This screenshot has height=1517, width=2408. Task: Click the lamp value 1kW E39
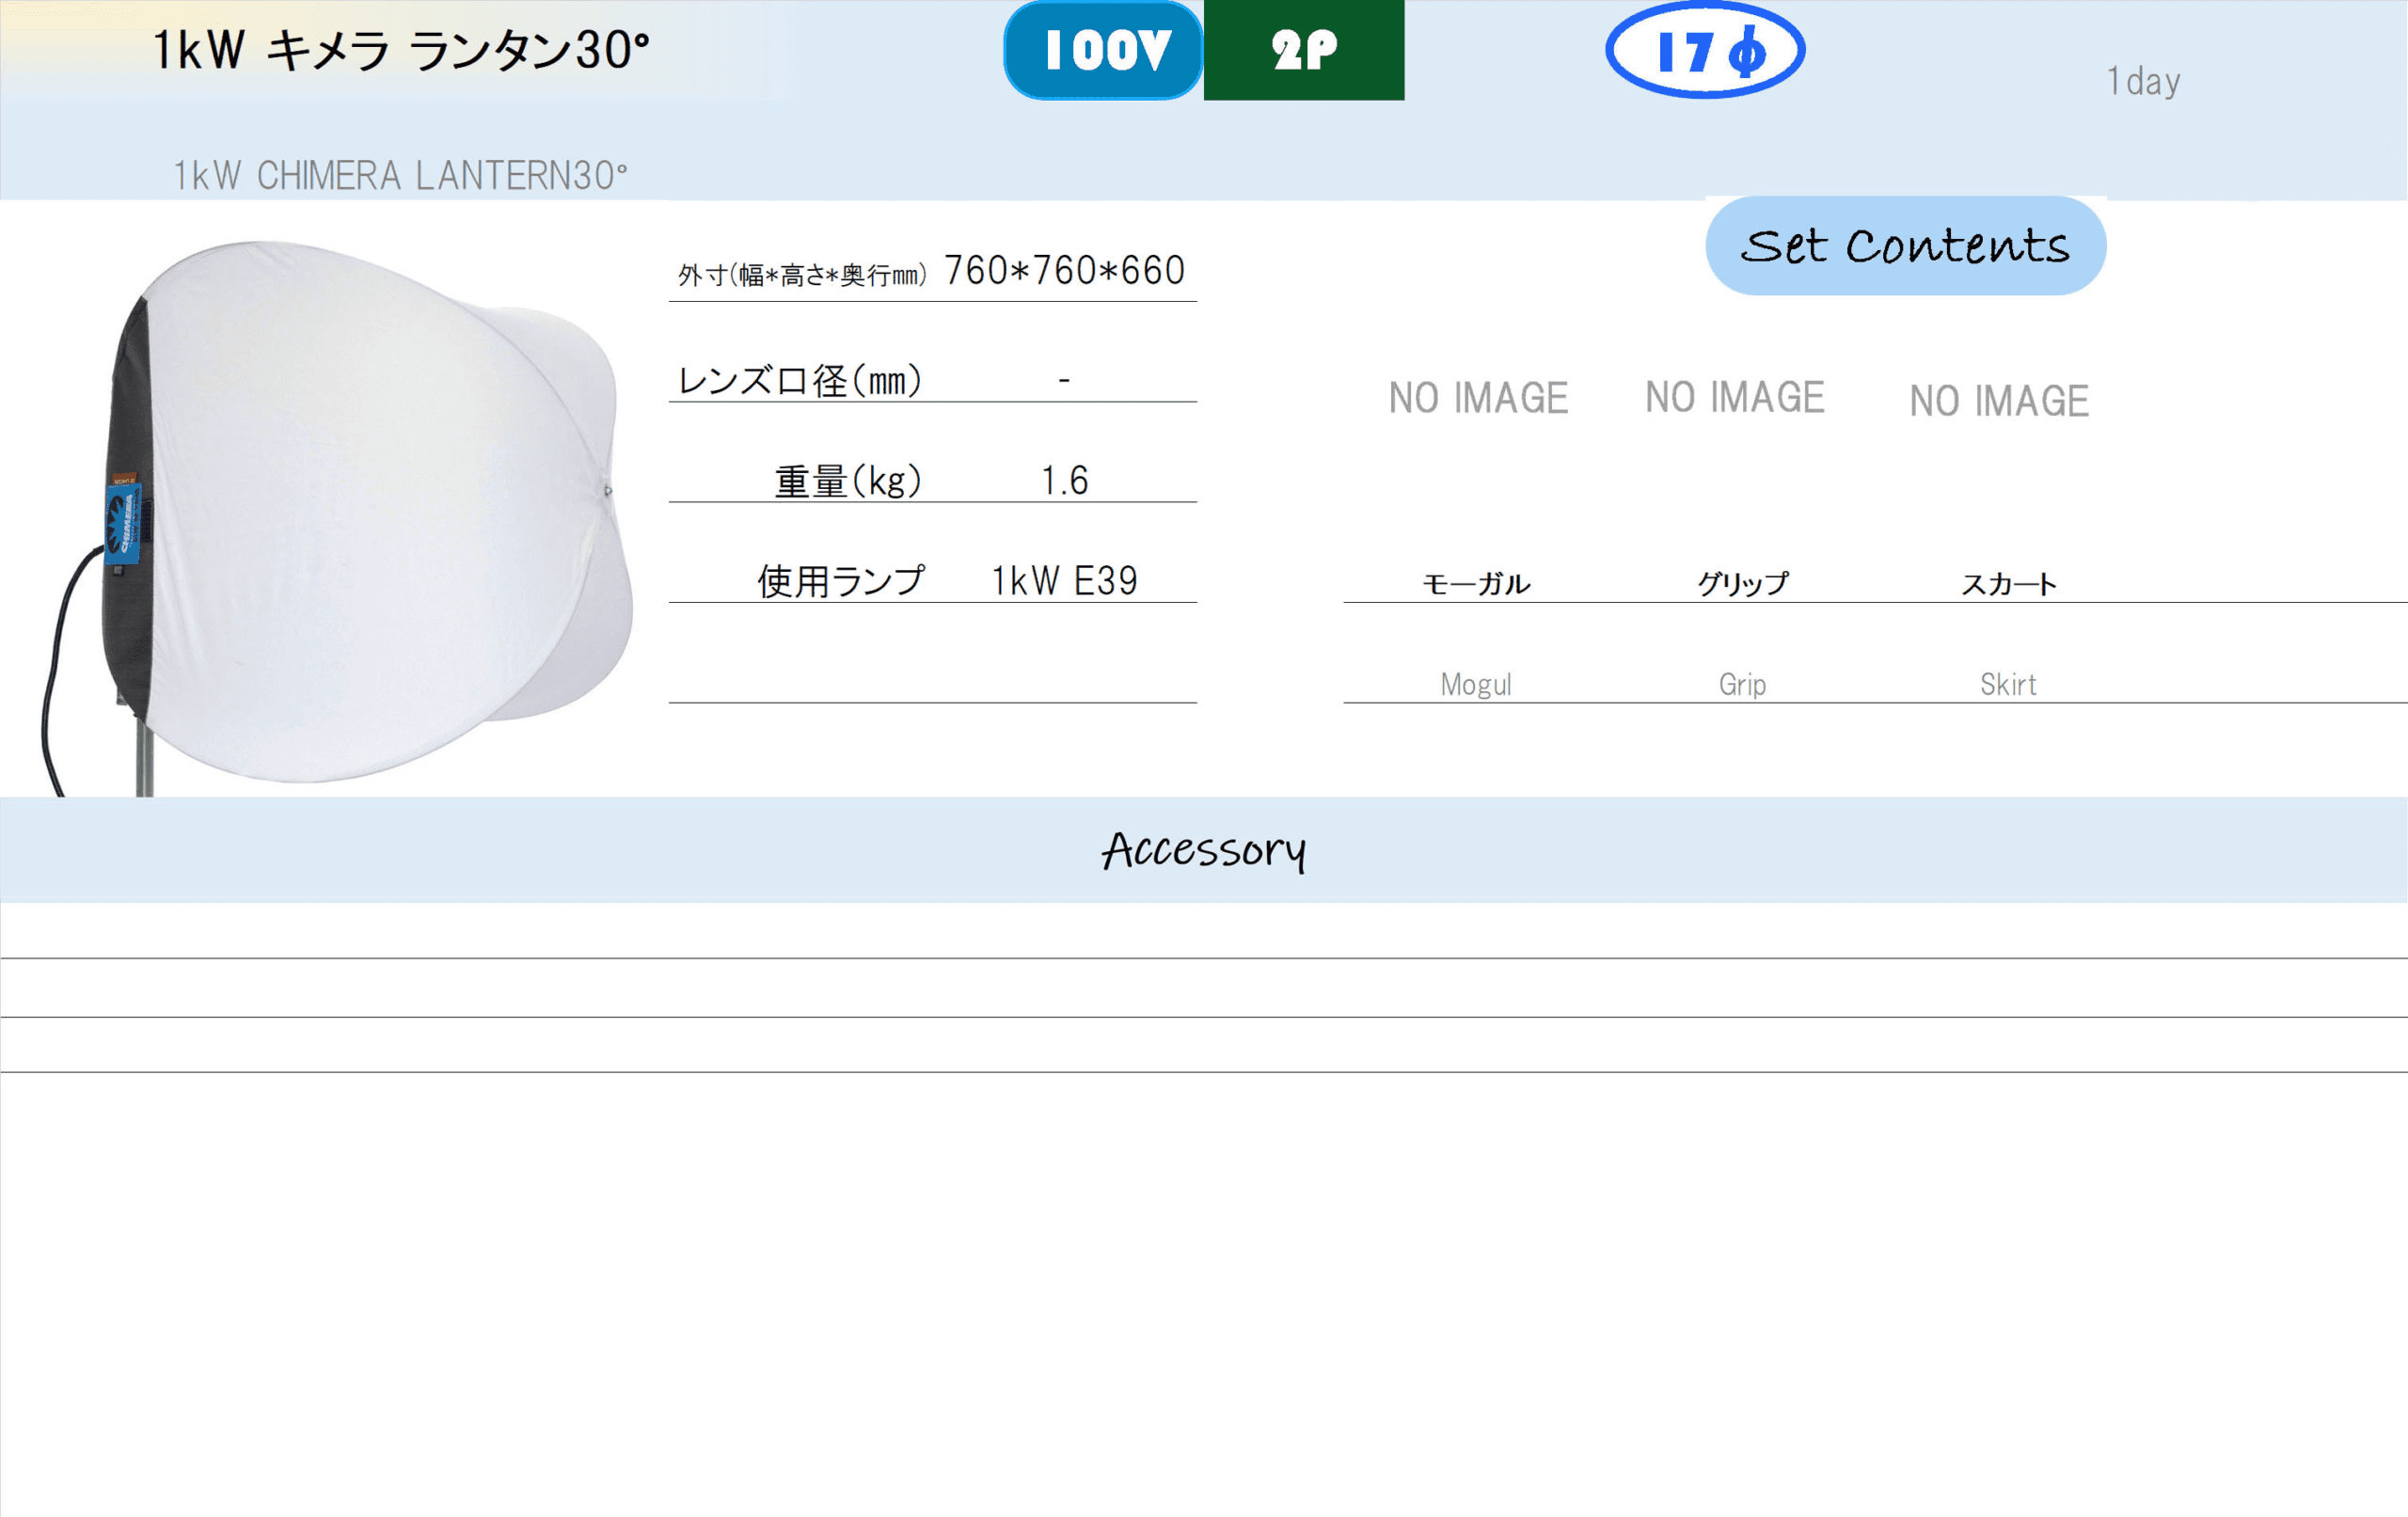coord(1064,581)
